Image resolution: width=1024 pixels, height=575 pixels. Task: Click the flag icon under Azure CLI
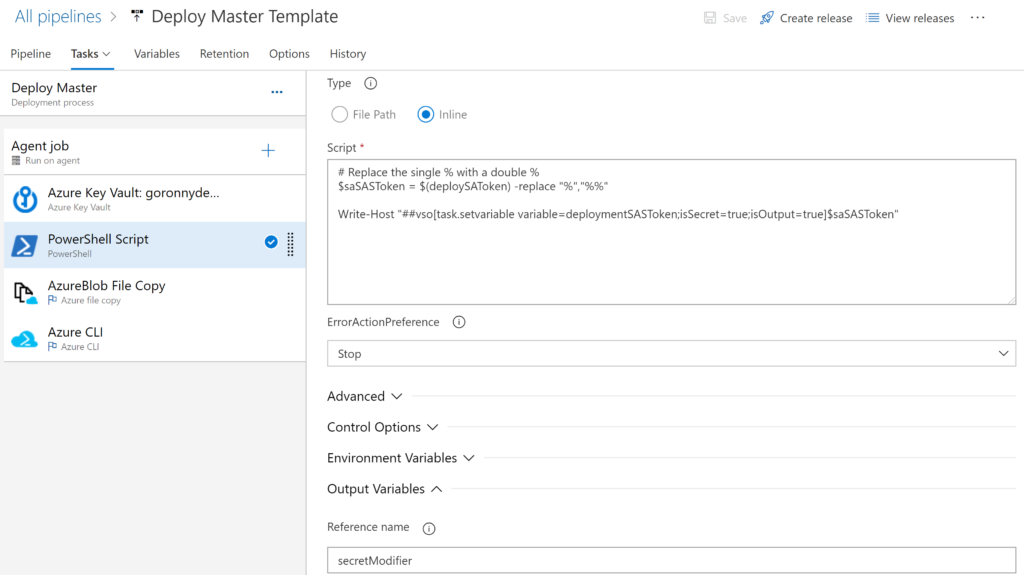tap(52, 346)
